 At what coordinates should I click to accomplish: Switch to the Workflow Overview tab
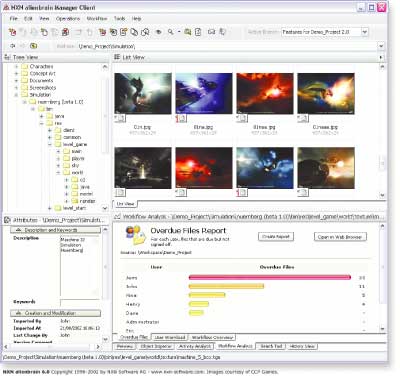[212, 338]
